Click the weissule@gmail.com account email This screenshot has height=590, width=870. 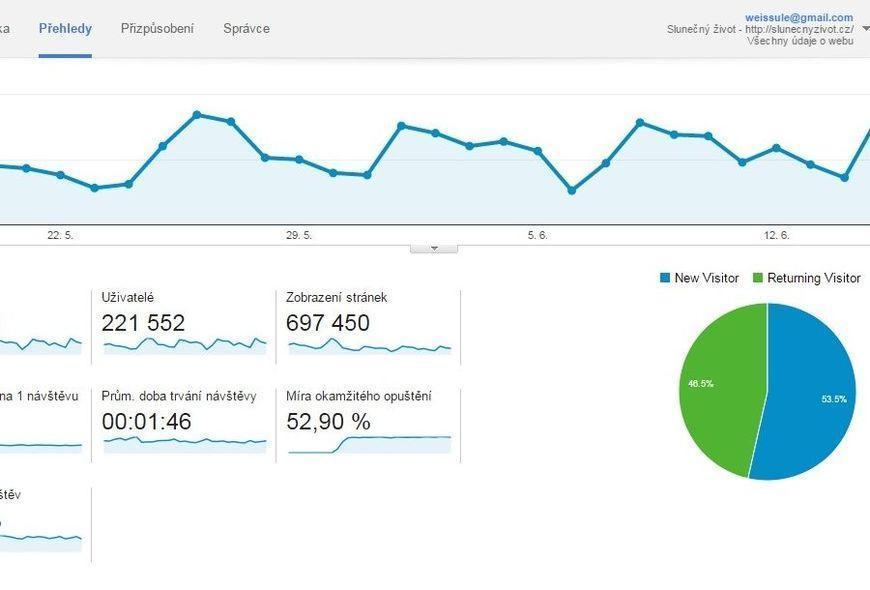pos(798,17)
